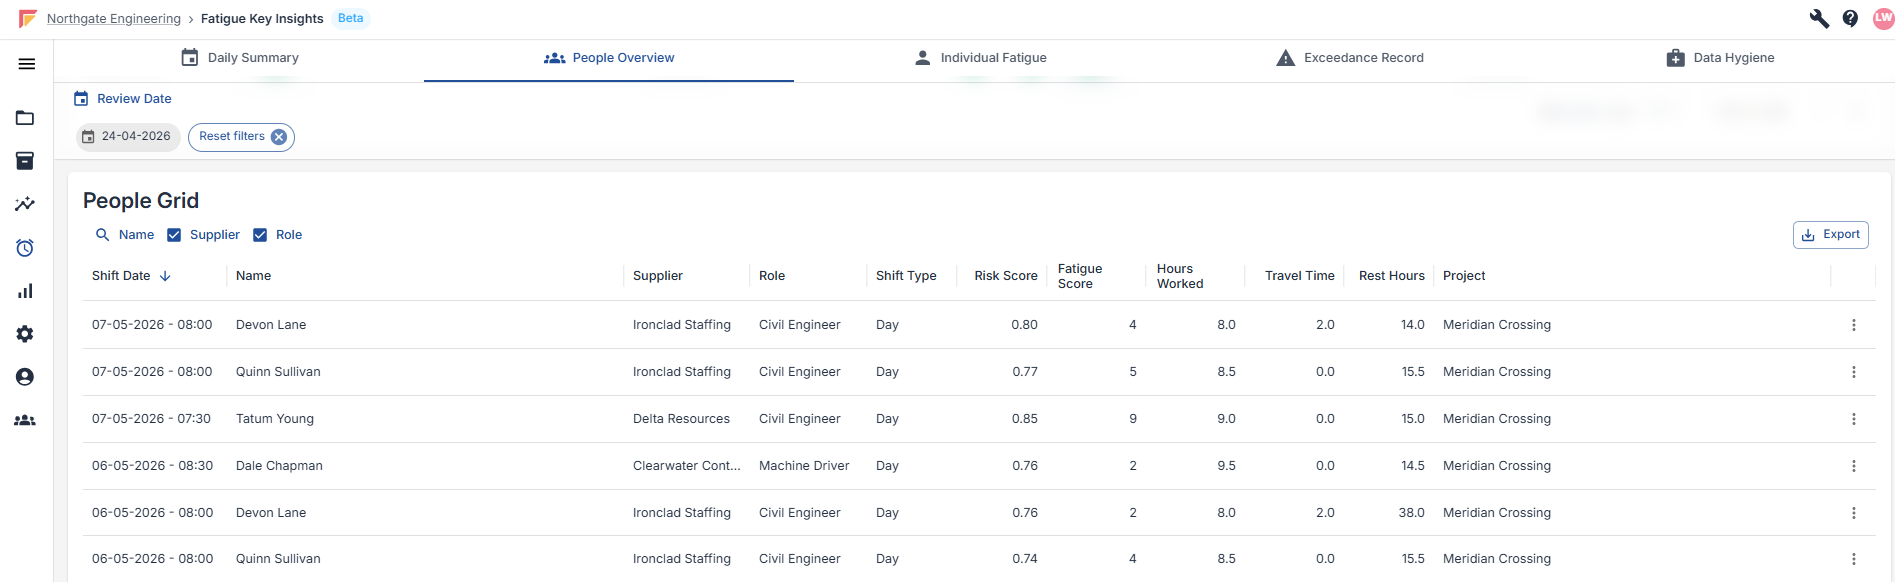The image size is (1895, 582).
Task: Click the wrench tools icon
Action: [1819, 18]
